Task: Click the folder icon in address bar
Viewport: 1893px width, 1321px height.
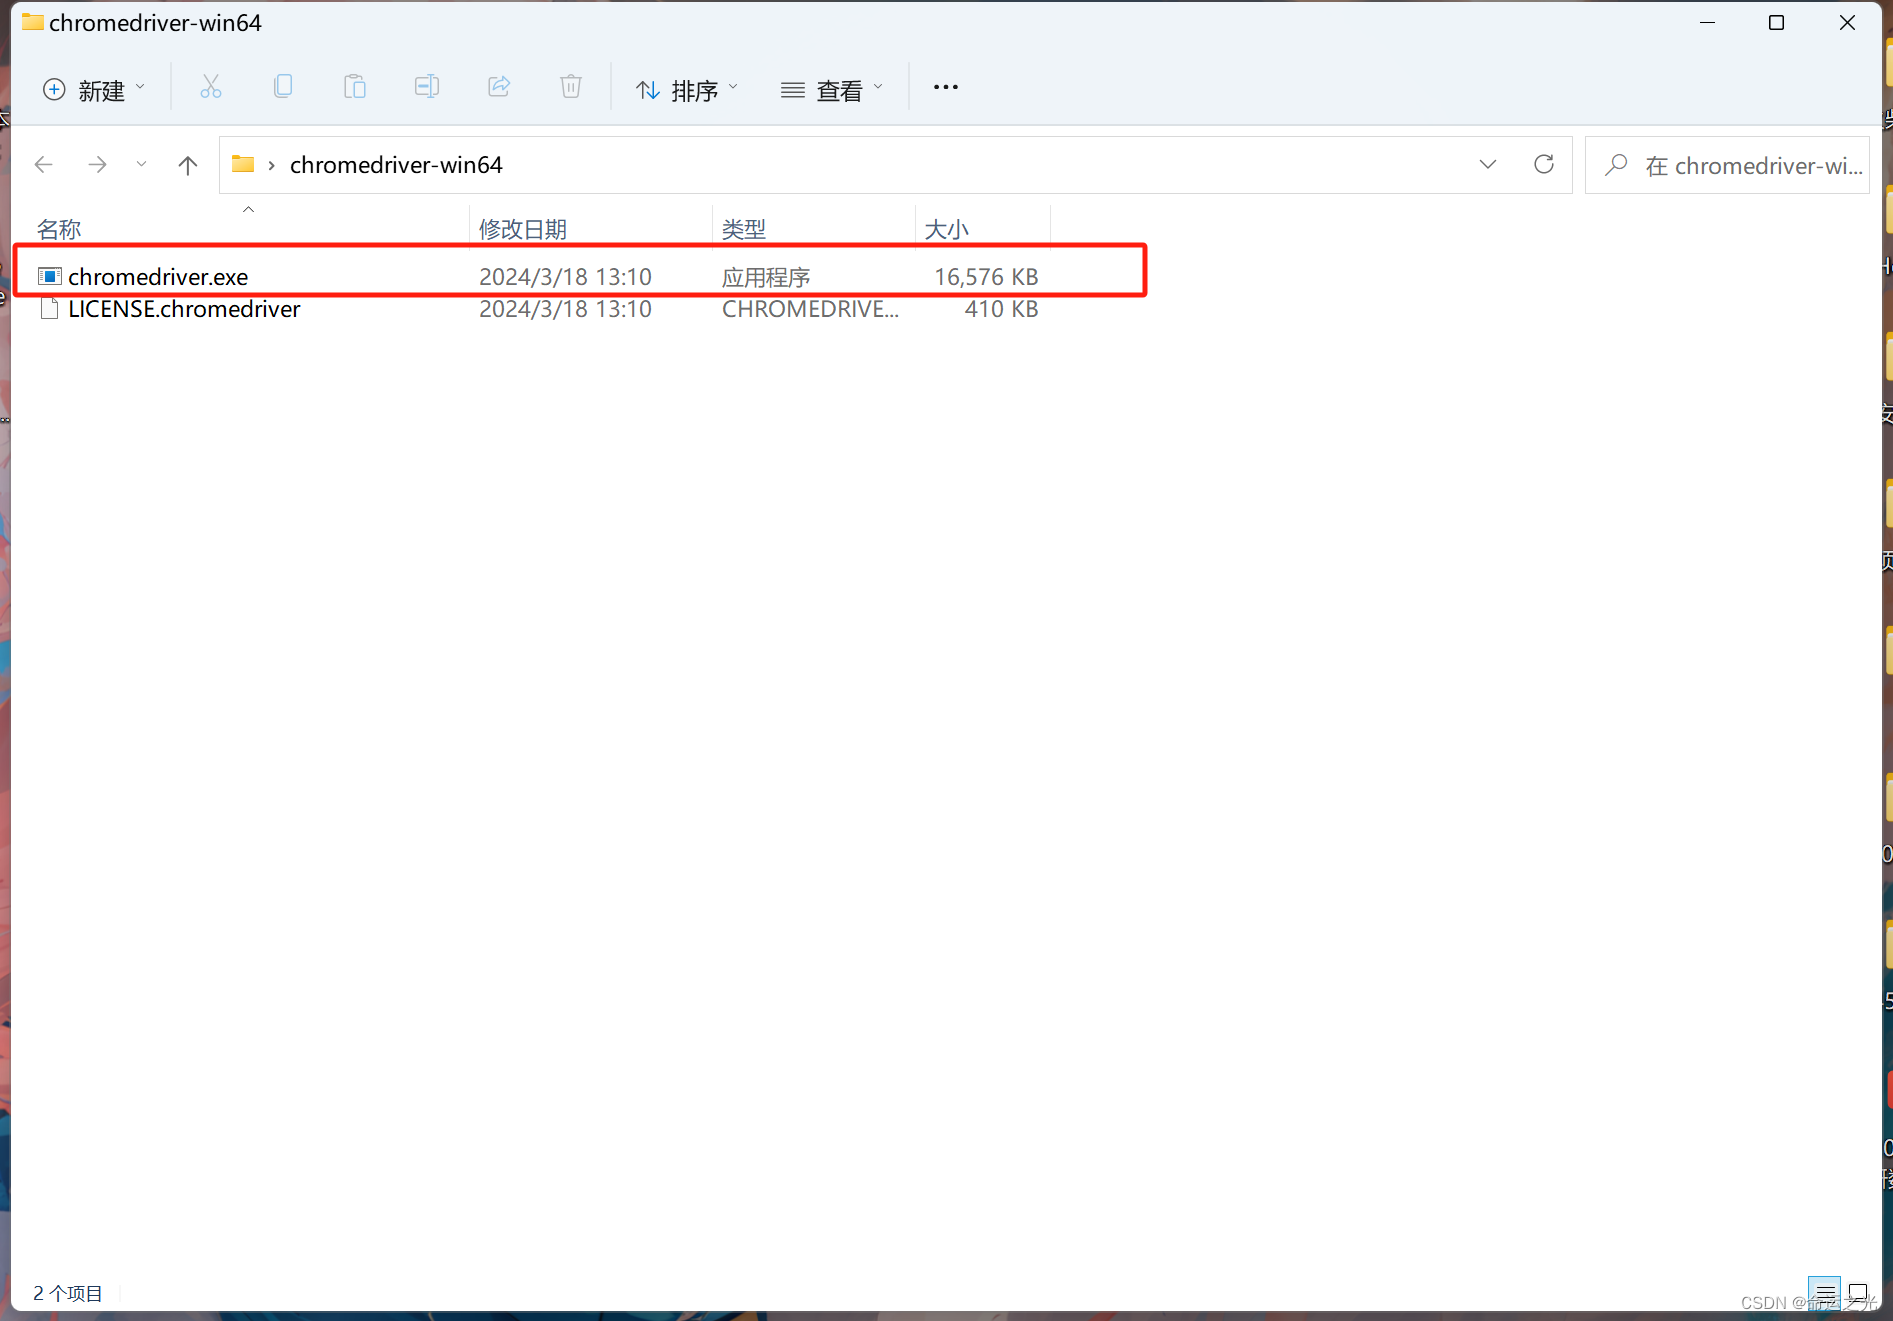Action: tap(243, 164)
